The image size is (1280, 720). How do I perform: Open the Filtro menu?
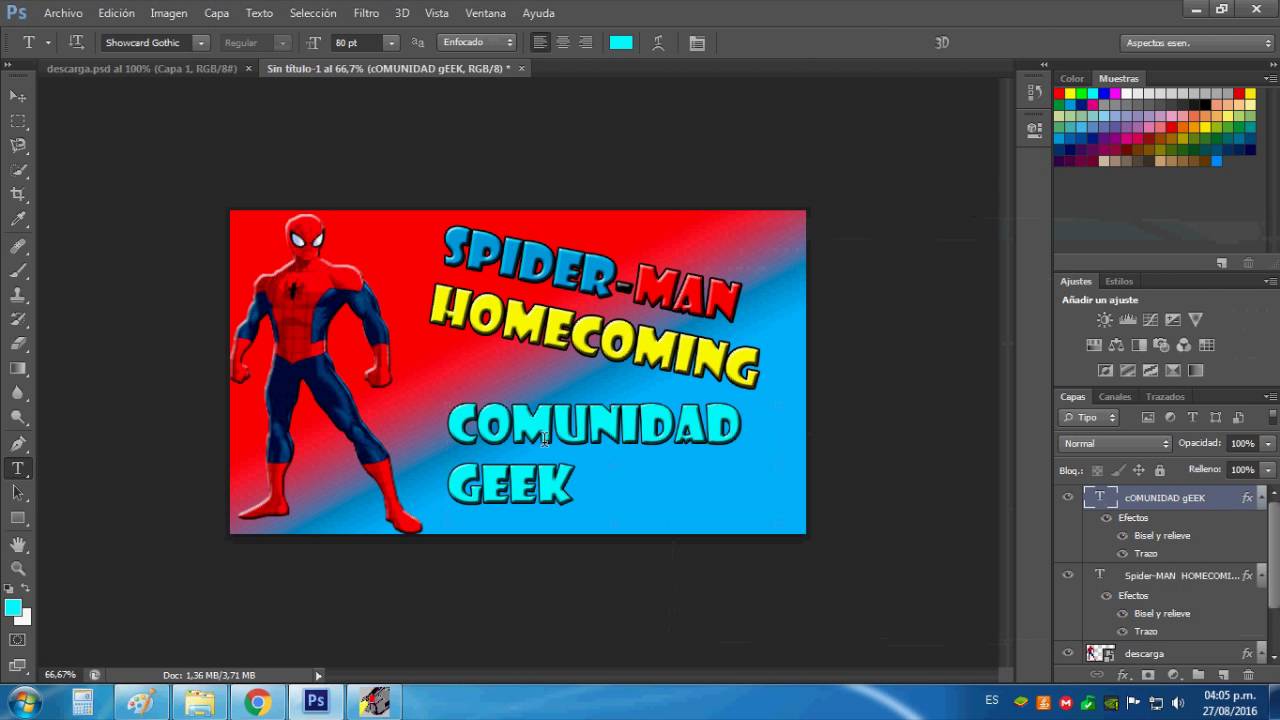coord(366,13)
